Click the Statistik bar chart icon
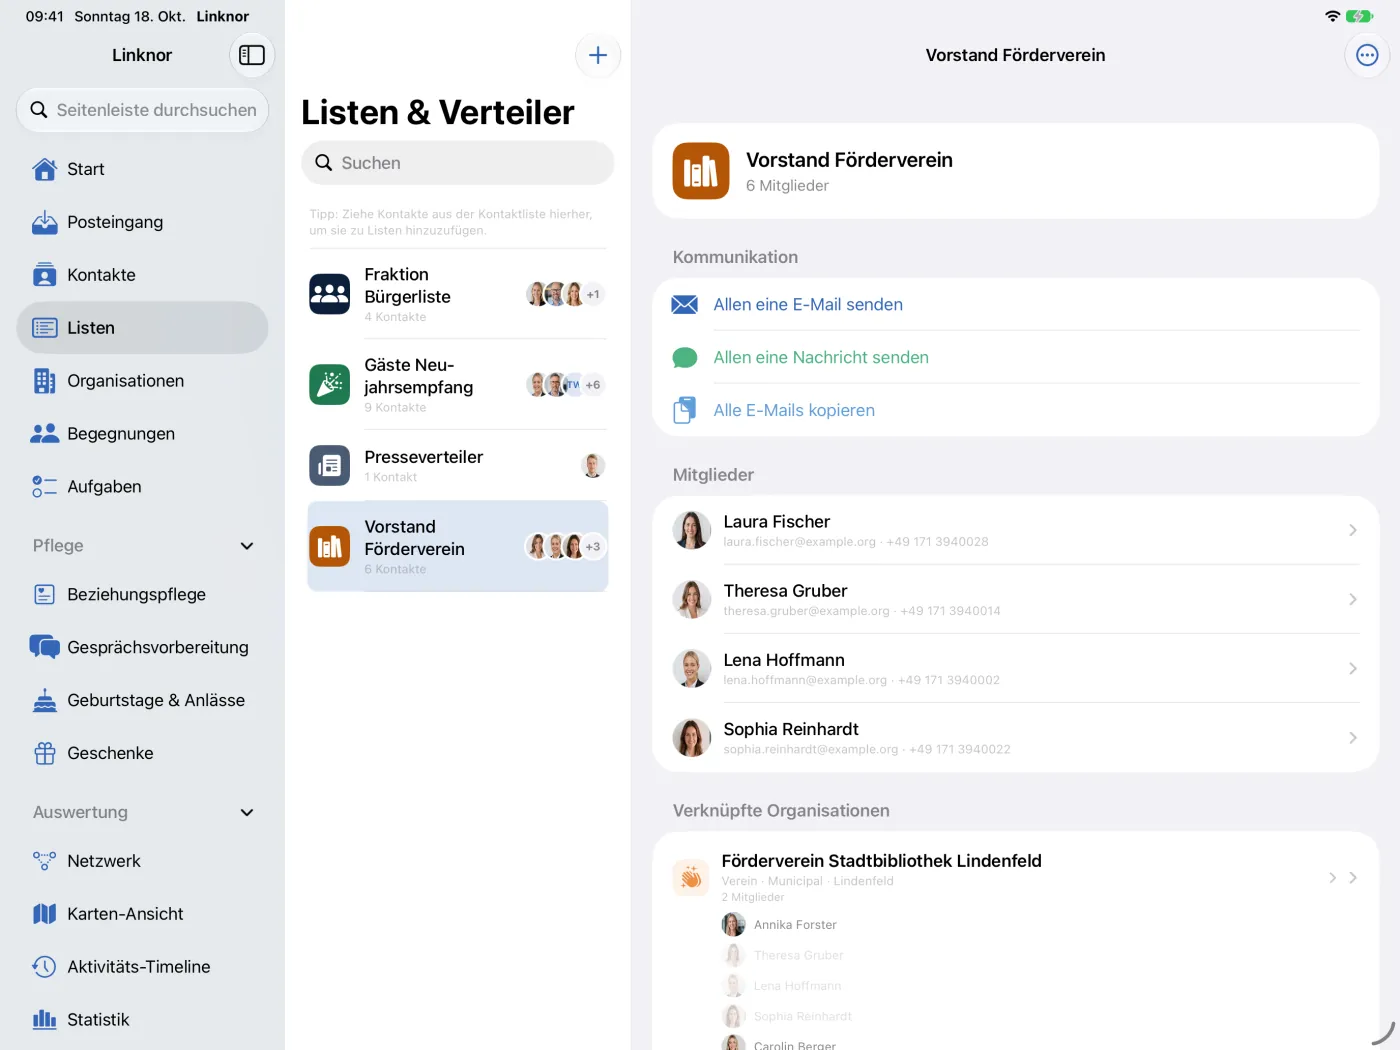 (x=45, y=1020)
